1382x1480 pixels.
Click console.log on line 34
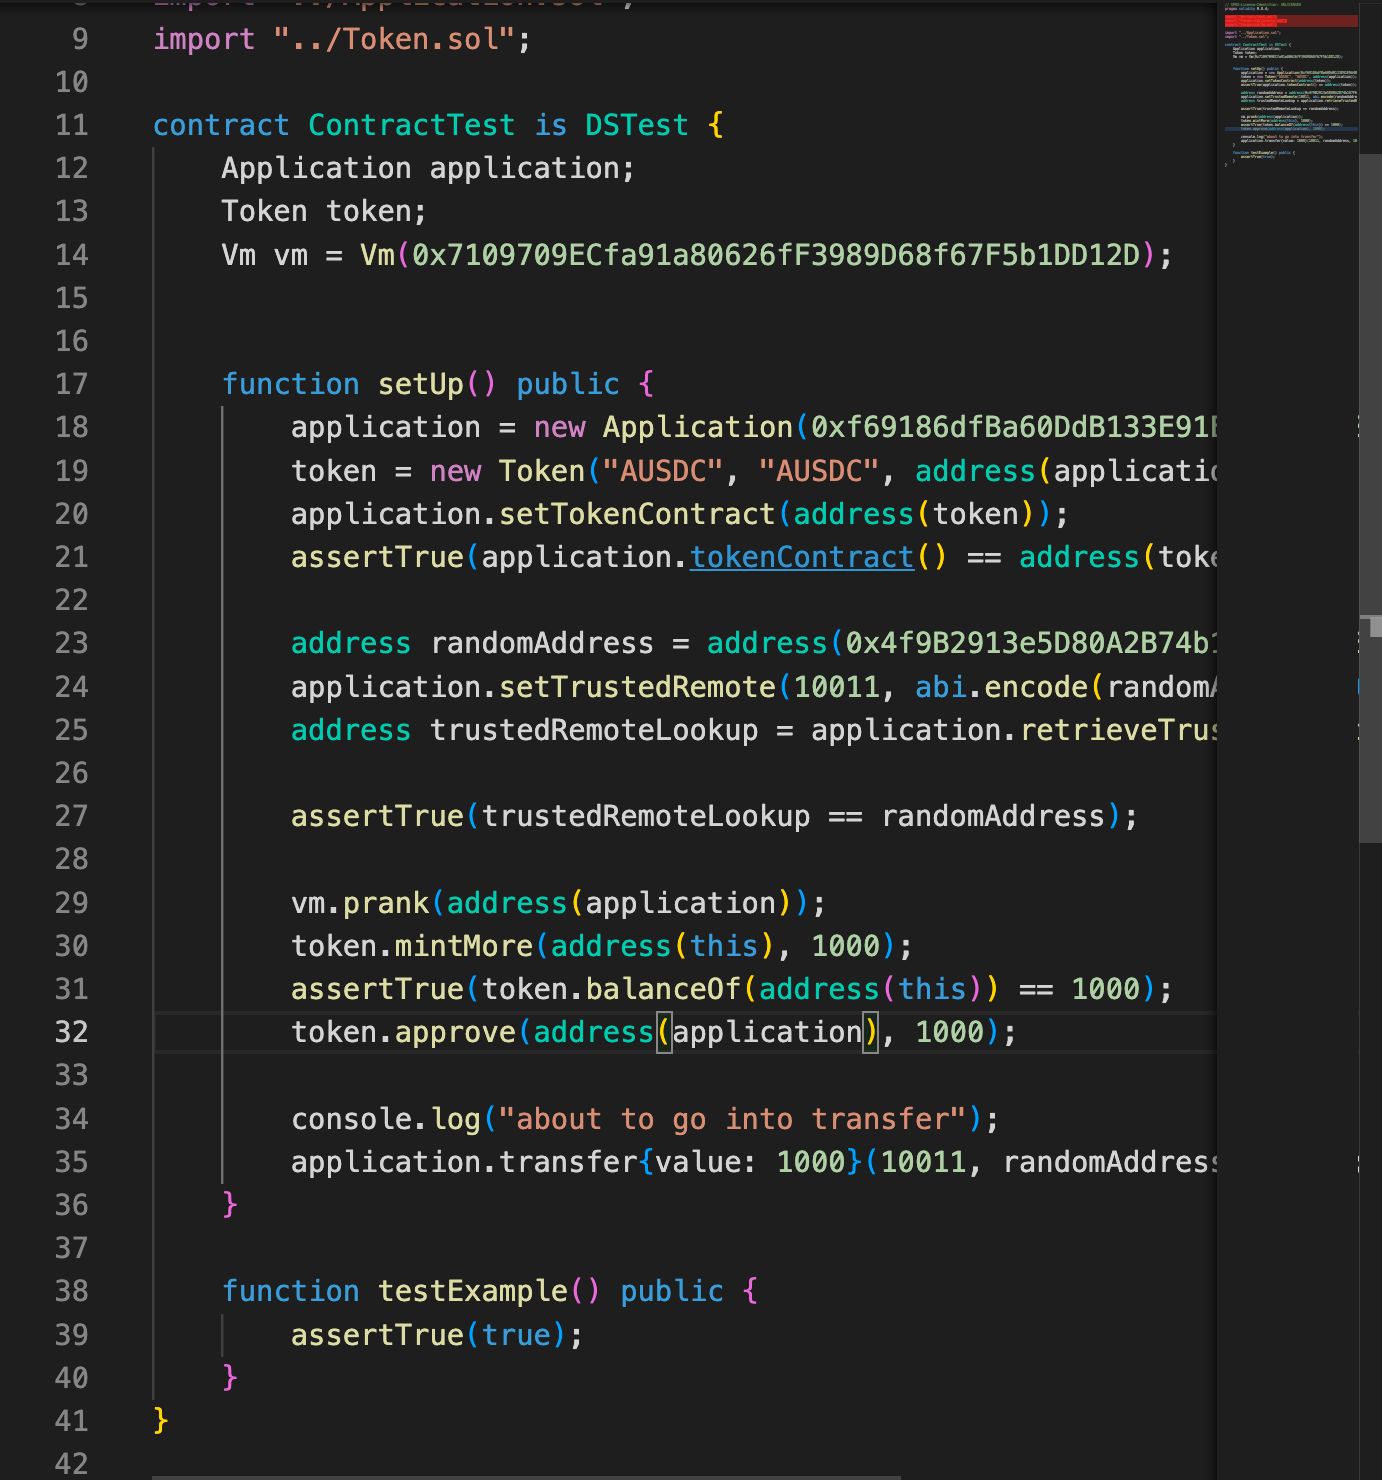[x=386, y=1119]
